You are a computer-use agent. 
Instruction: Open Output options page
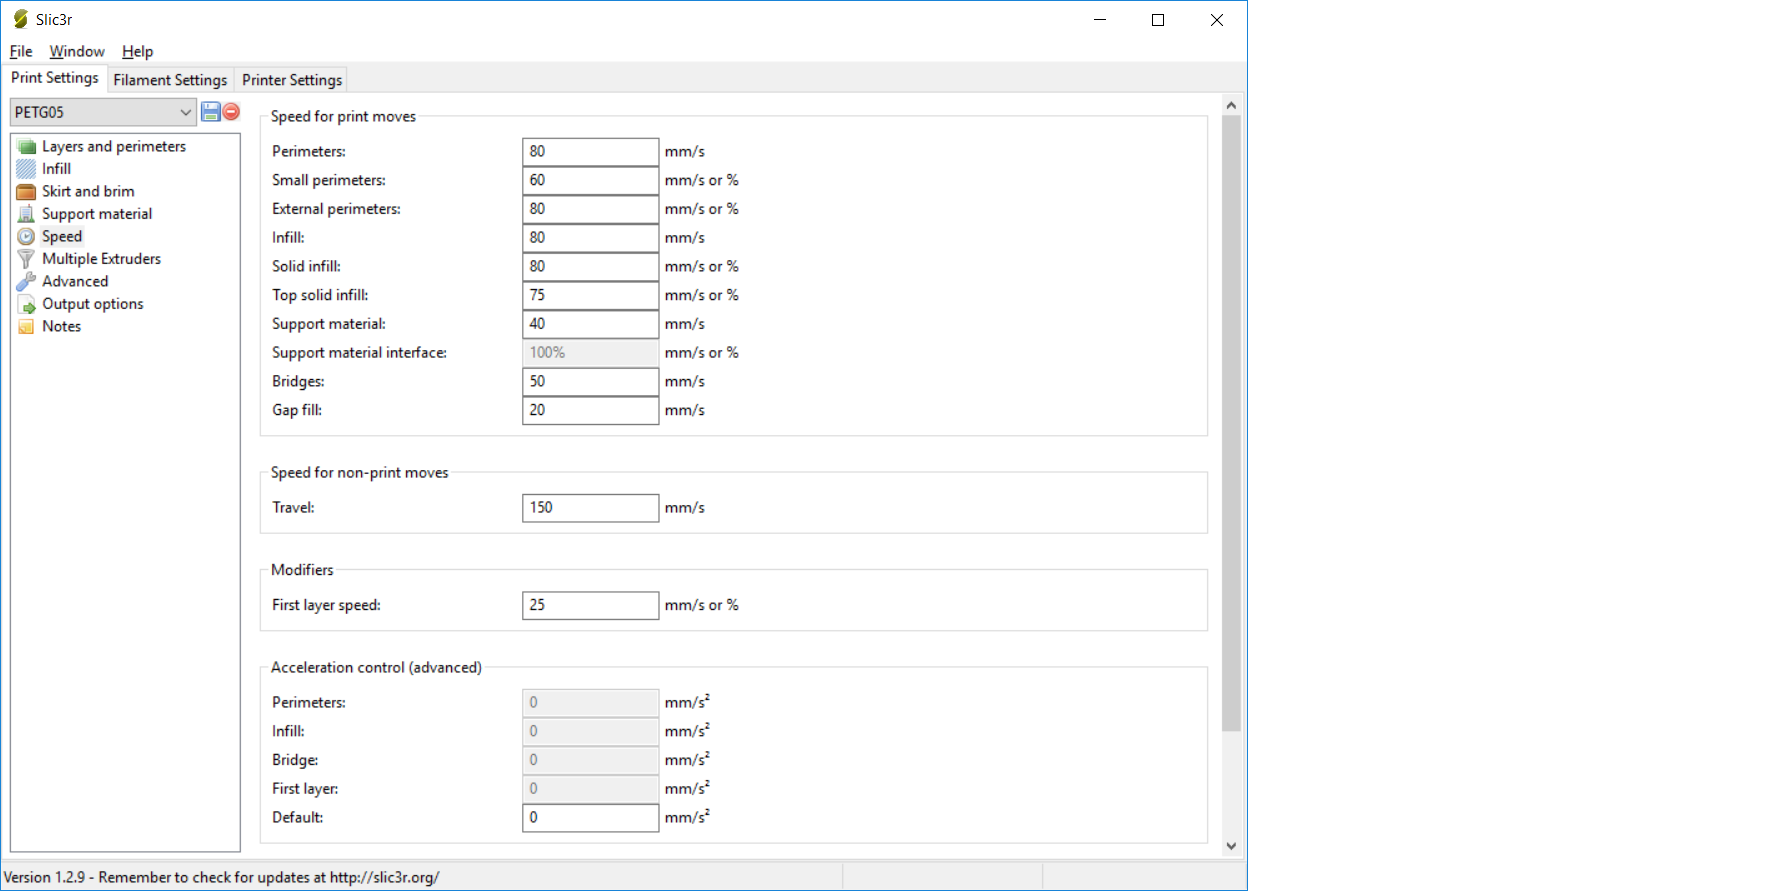click(x=92, y=304)
